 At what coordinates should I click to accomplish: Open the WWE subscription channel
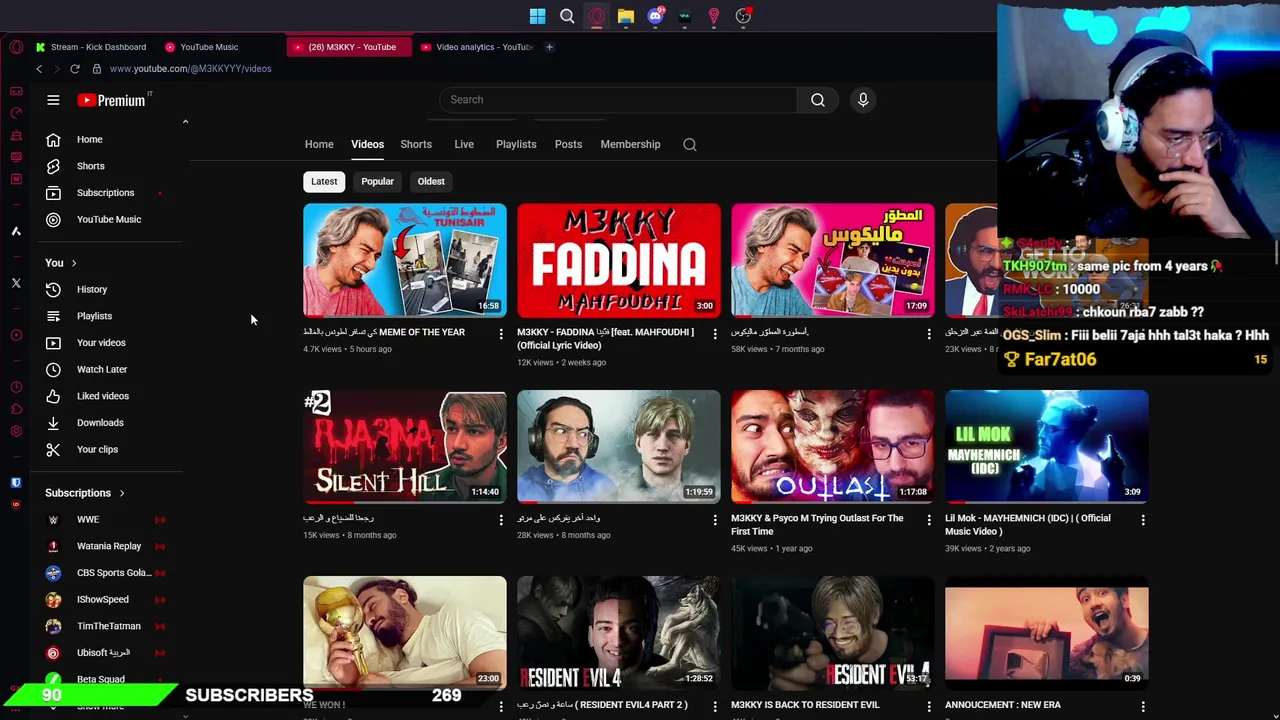88,520
